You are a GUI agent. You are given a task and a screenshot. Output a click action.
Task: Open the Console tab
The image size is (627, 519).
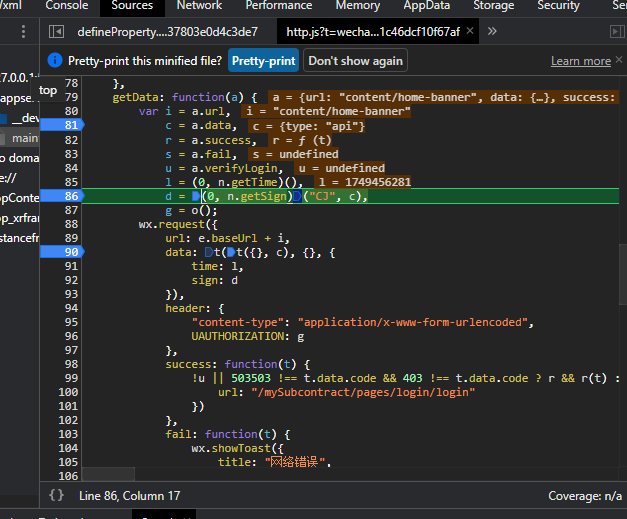click(x=67, y=6)
